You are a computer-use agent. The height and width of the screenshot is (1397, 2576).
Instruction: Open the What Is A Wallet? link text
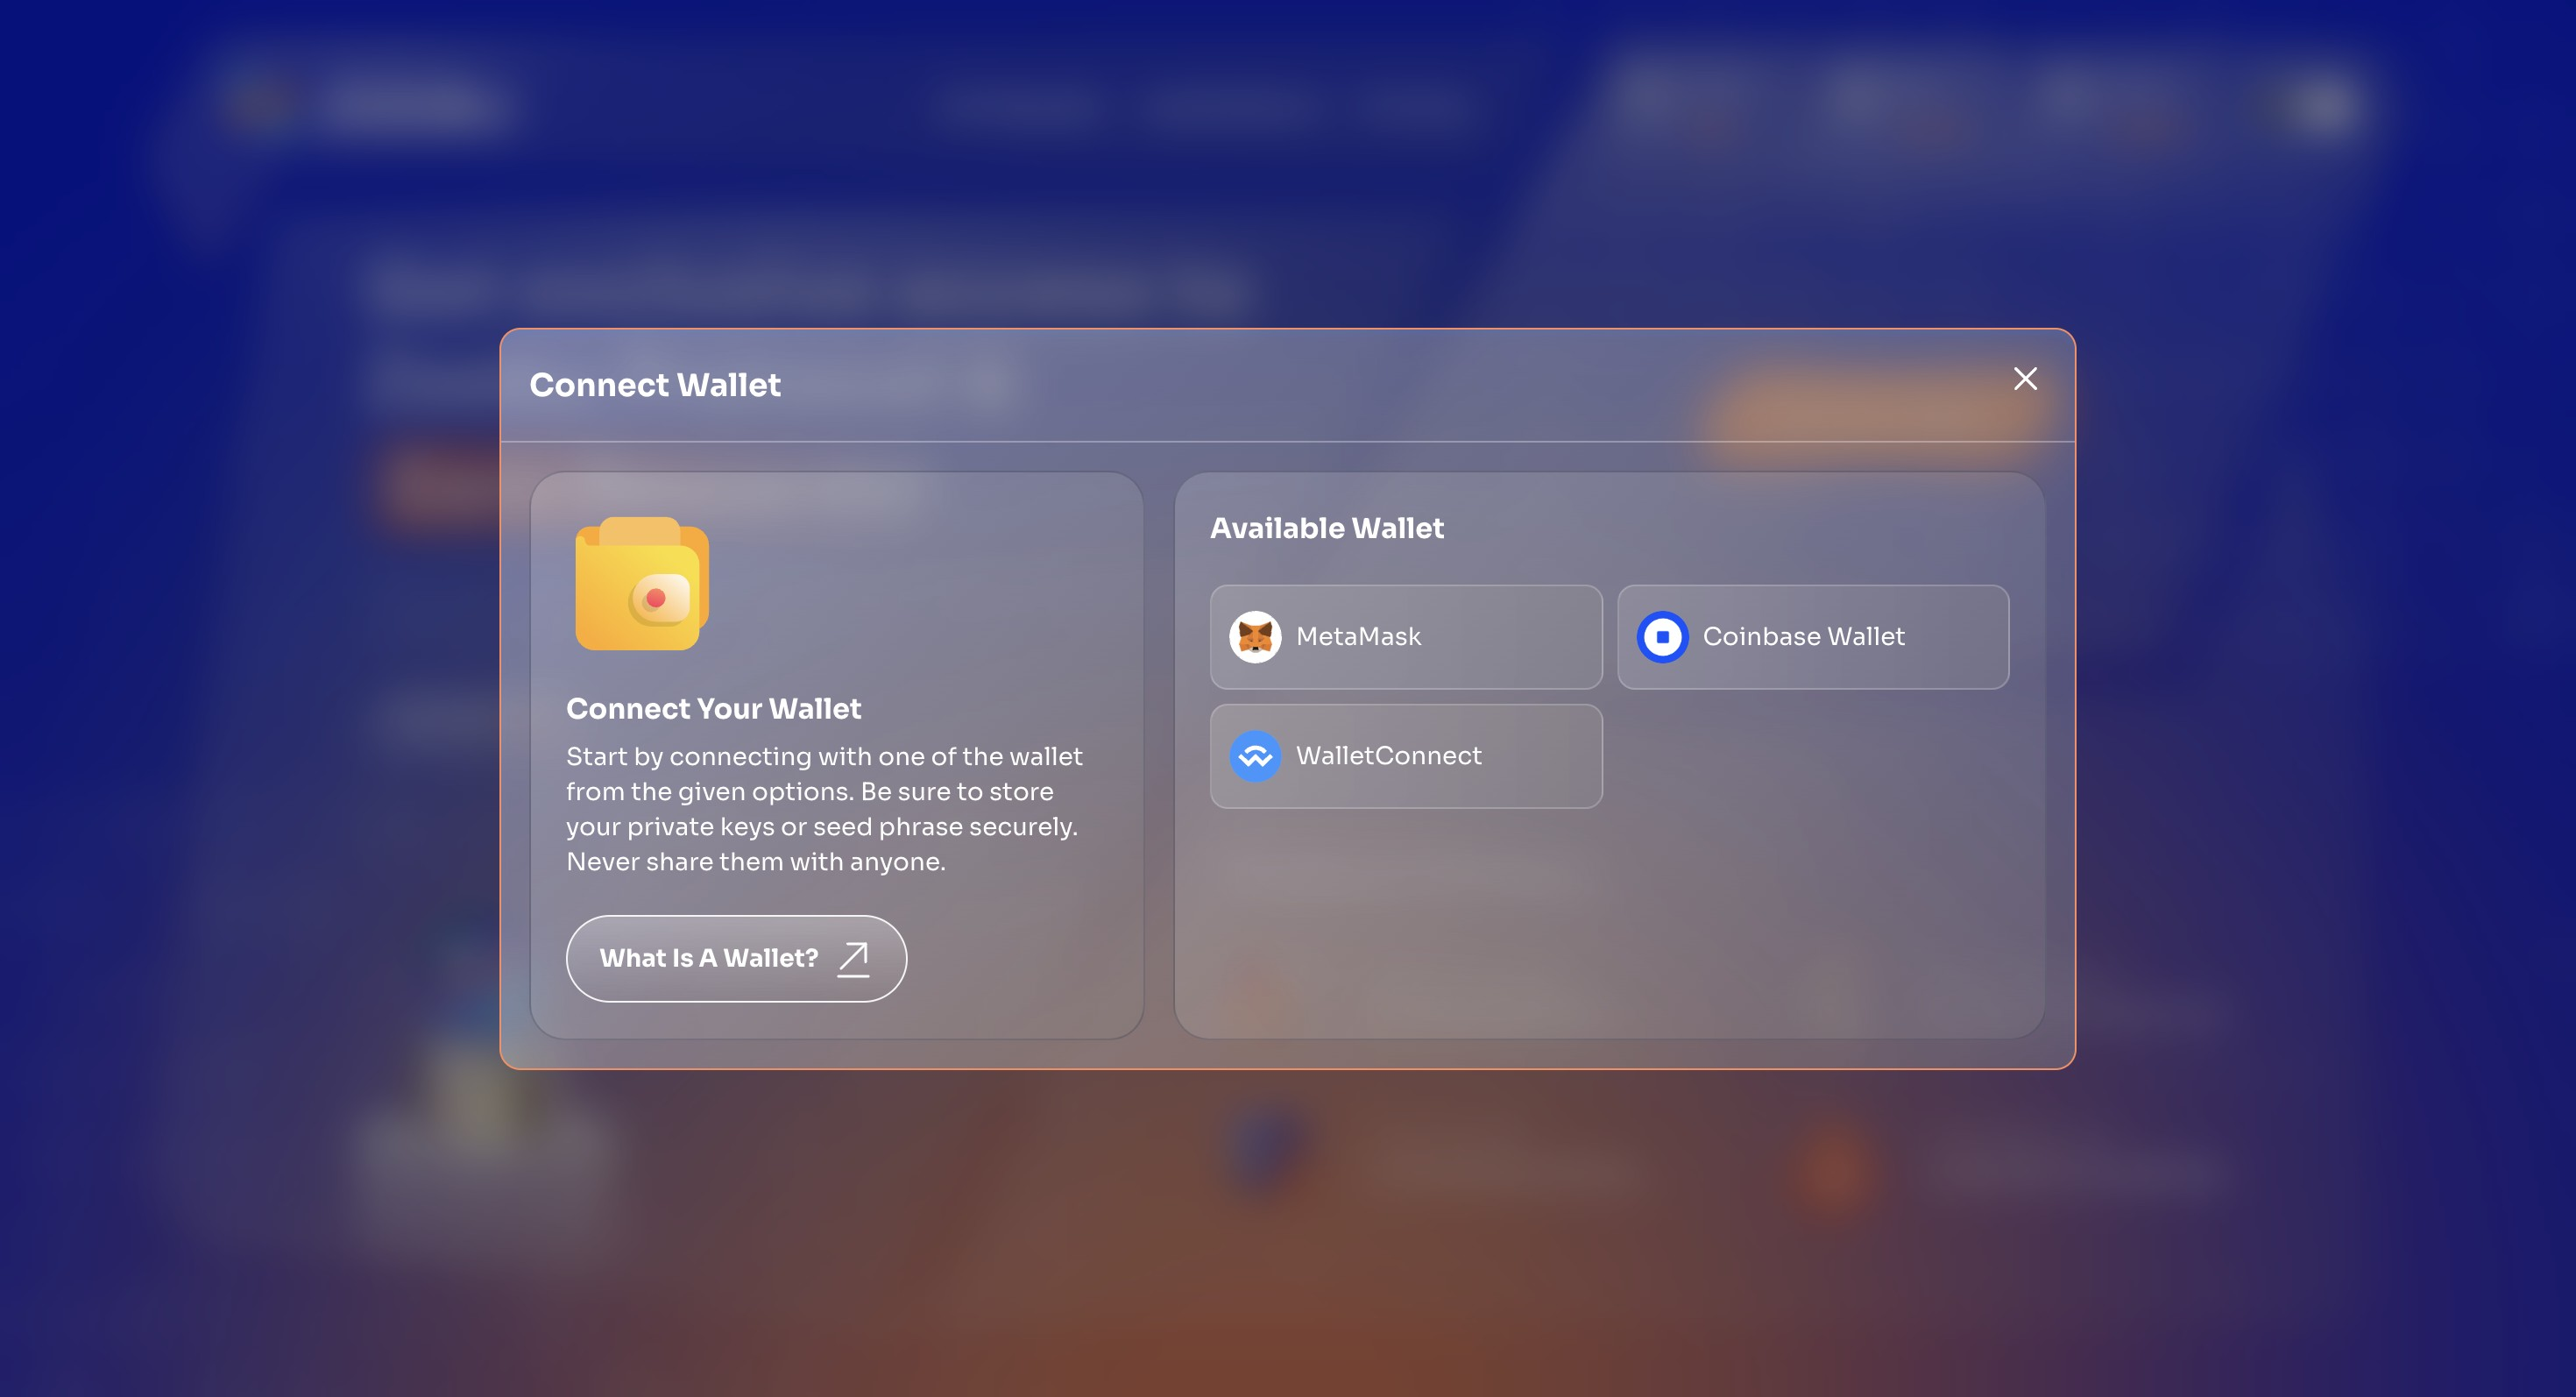click(x=708, y=958)
